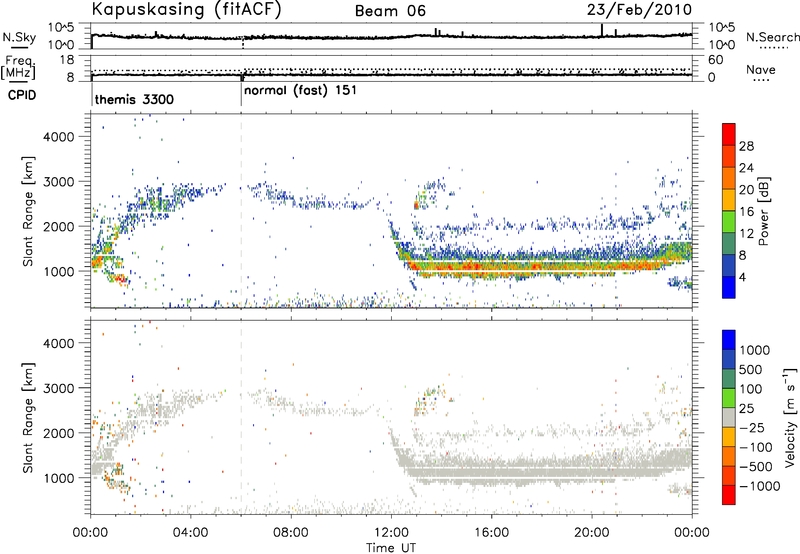
Task: Click the 'normal (fast) 151' CPID text
Action: pos(301,91)
